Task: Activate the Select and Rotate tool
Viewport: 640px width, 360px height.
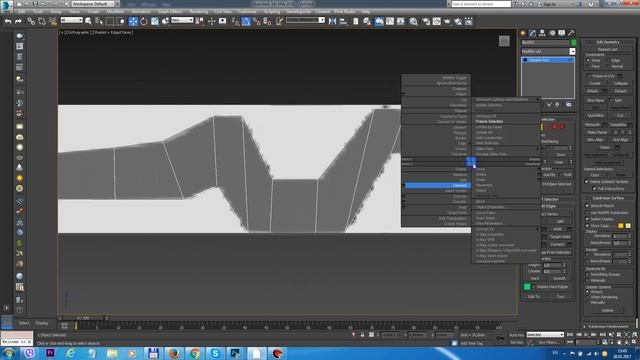Action: pyautogui.click(x=144, y=21)
